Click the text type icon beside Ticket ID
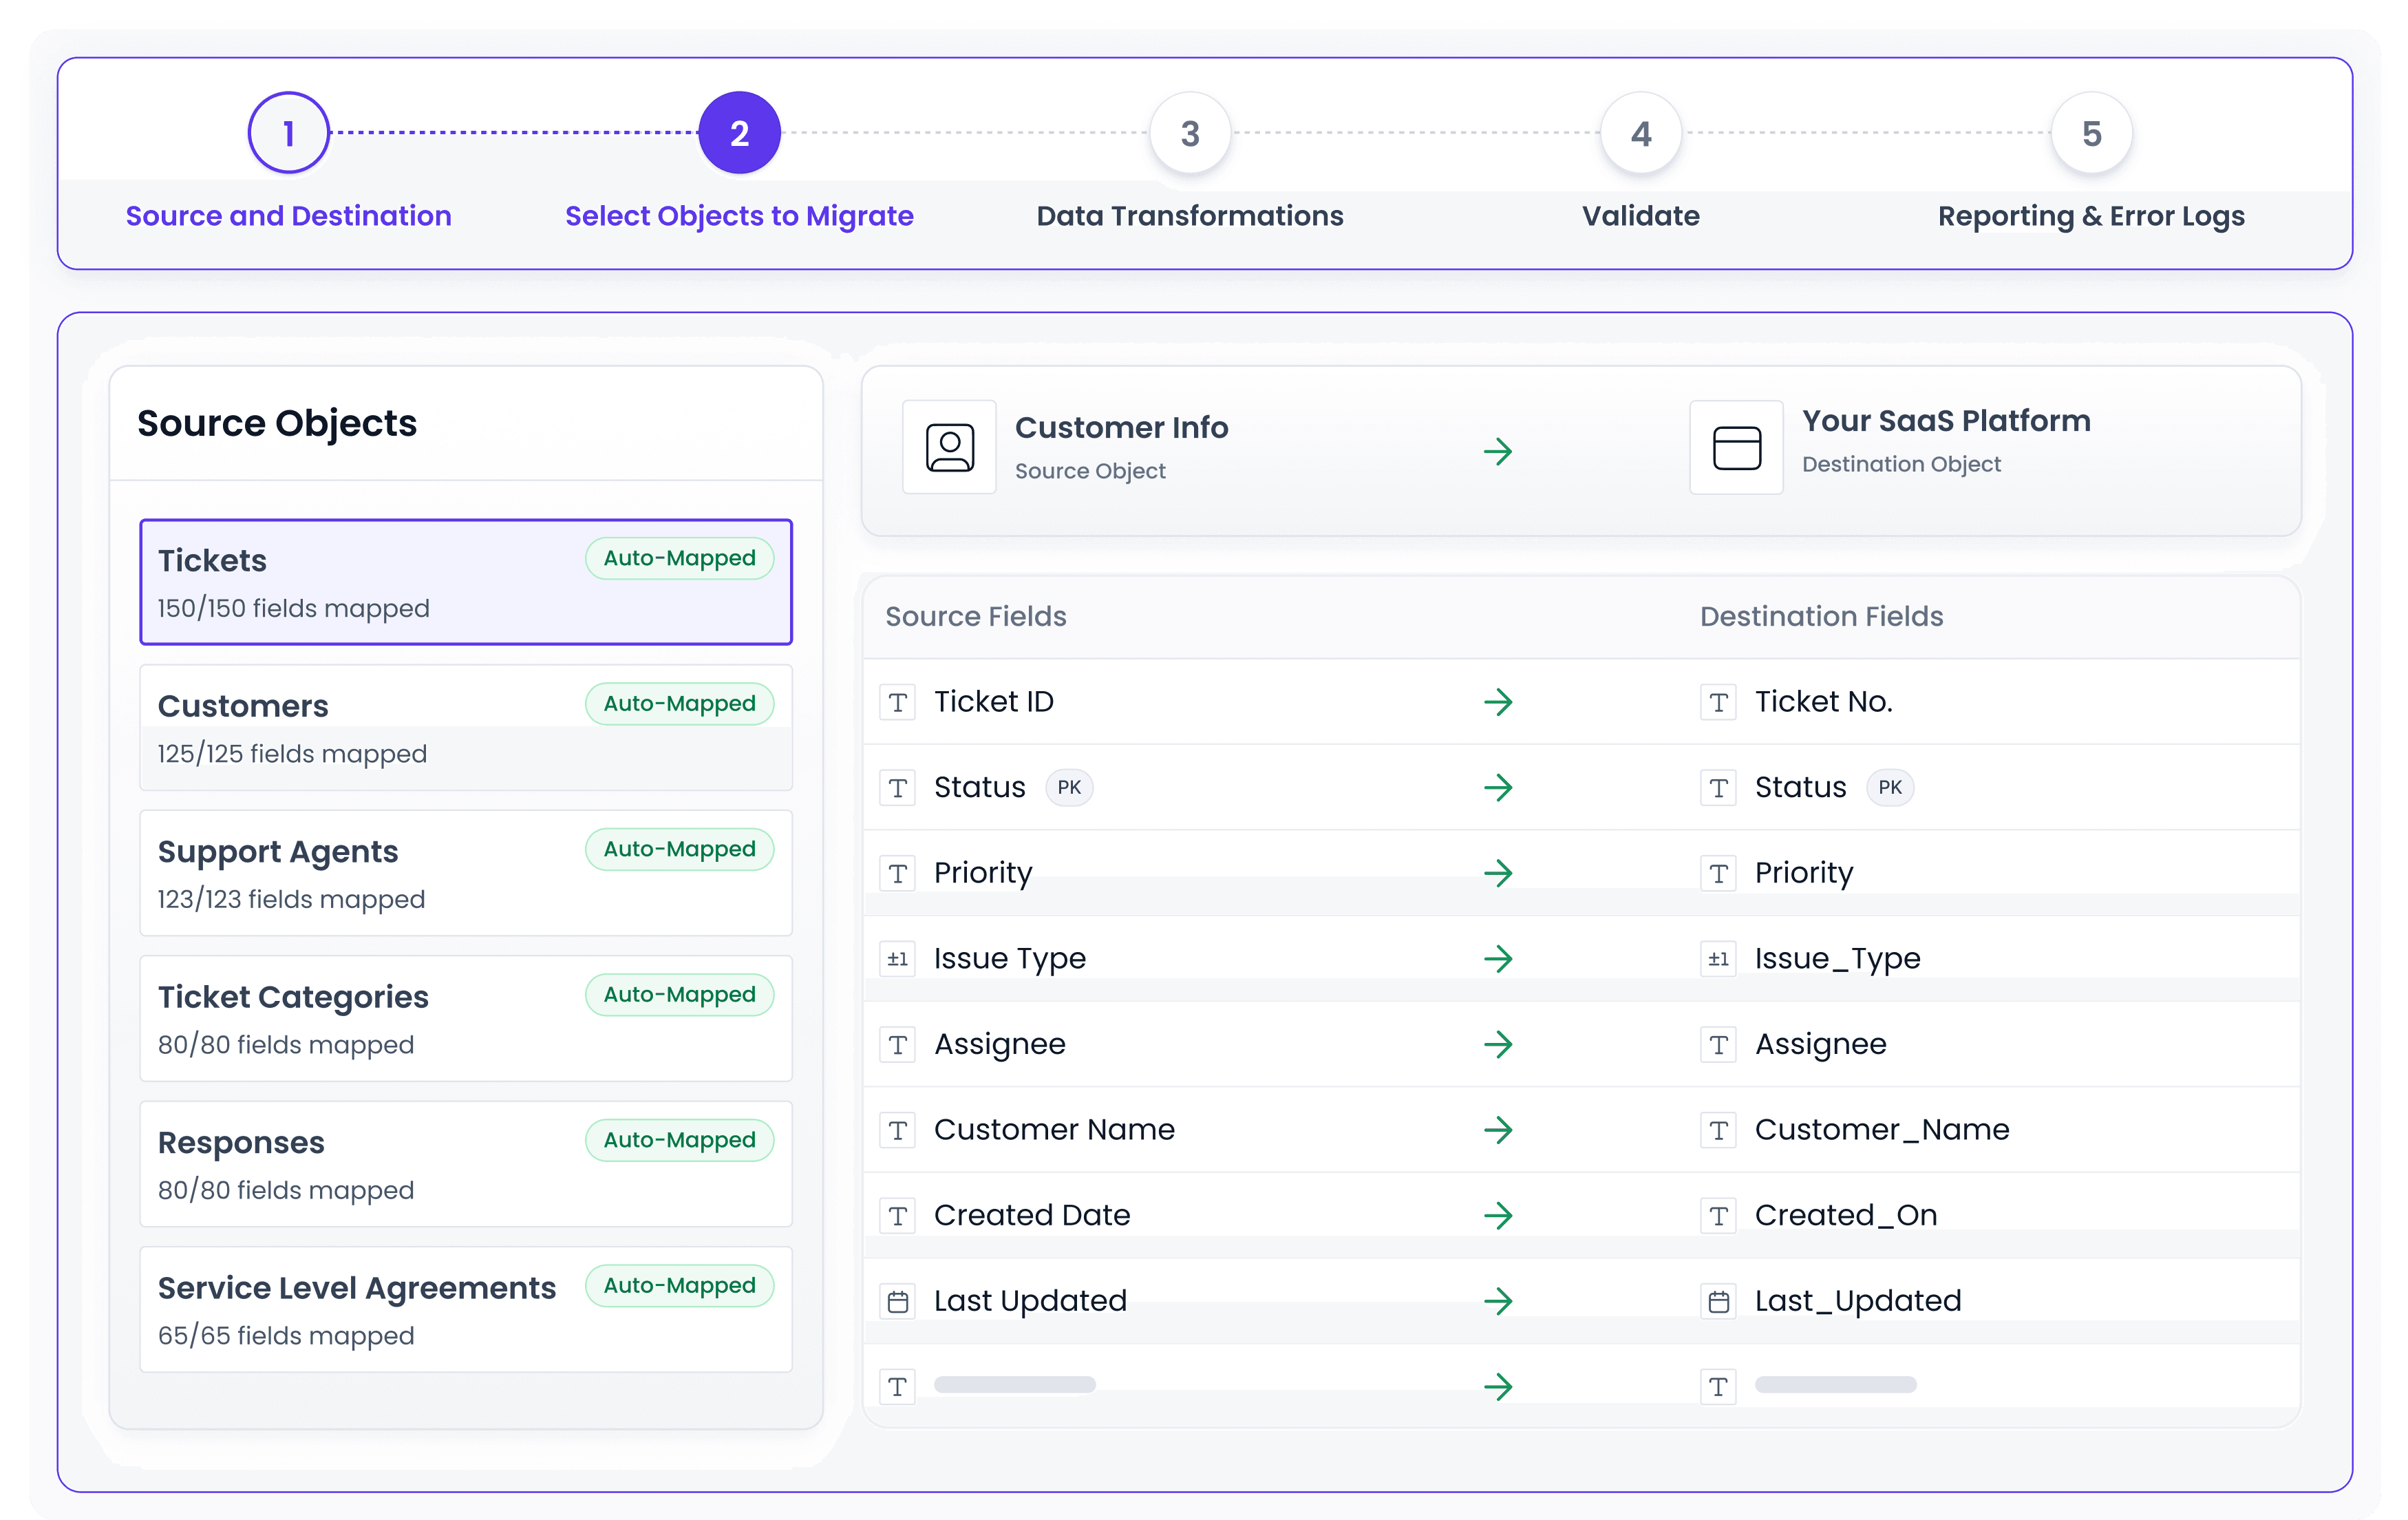Viewport: 2408px width, 1520px height. click(897, 702)
